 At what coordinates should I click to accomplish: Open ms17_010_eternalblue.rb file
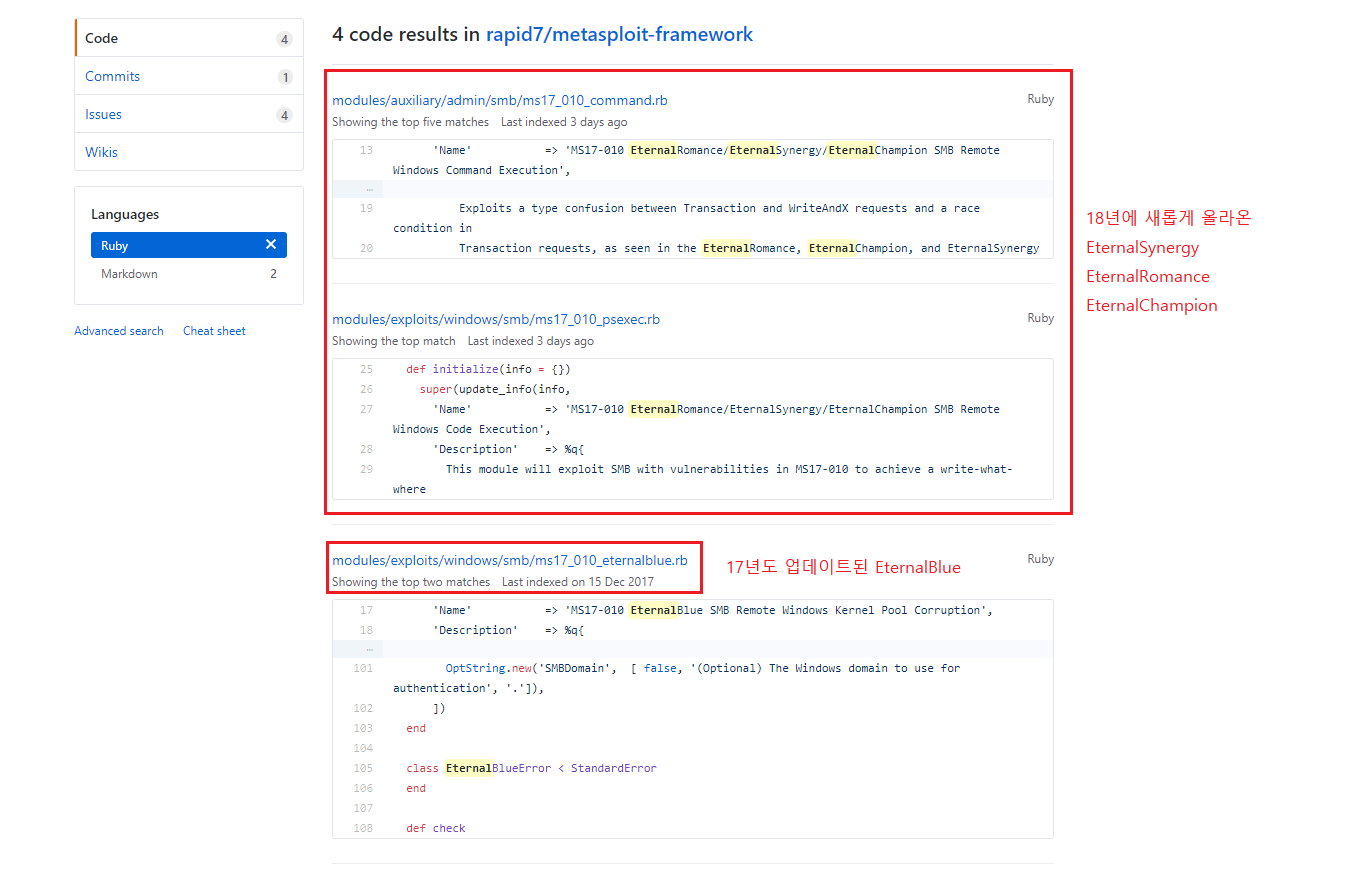click(510, 560)
